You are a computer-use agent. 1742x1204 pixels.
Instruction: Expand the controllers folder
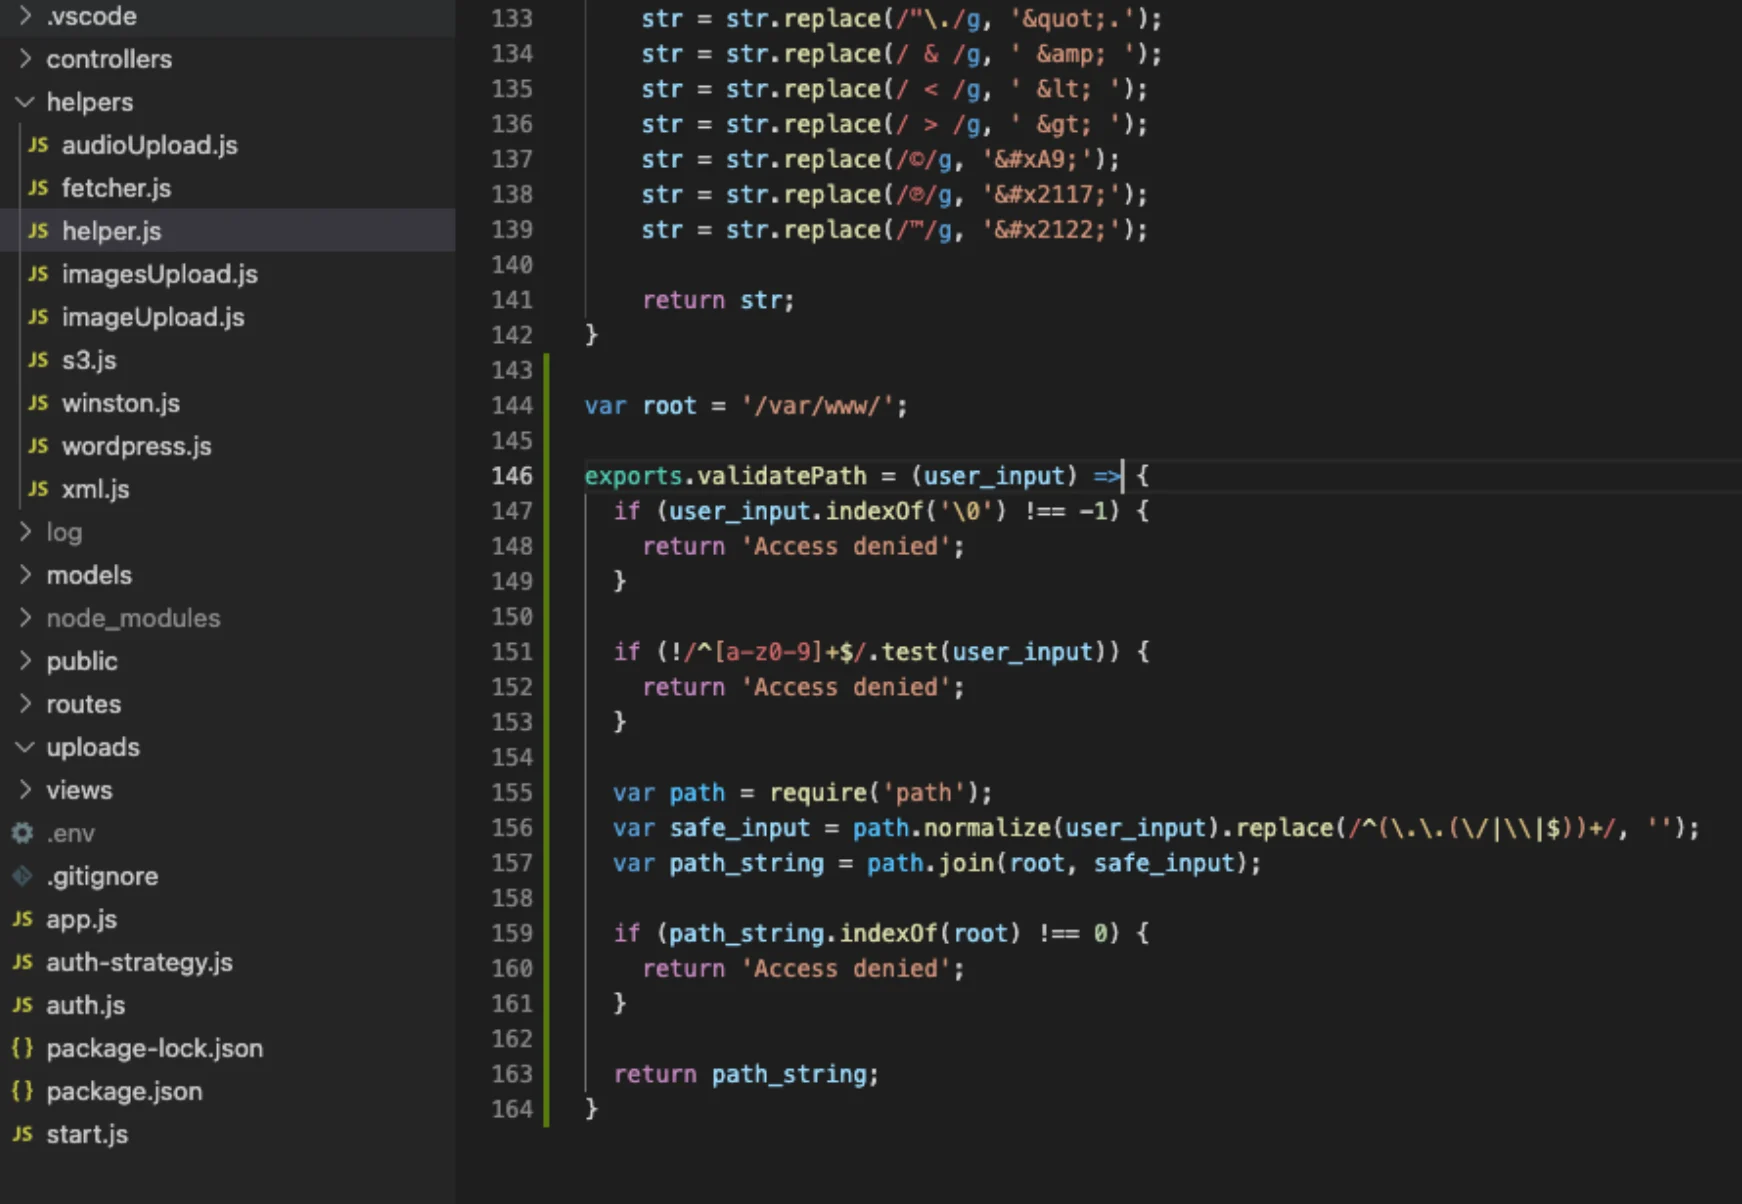click(25, 59)
